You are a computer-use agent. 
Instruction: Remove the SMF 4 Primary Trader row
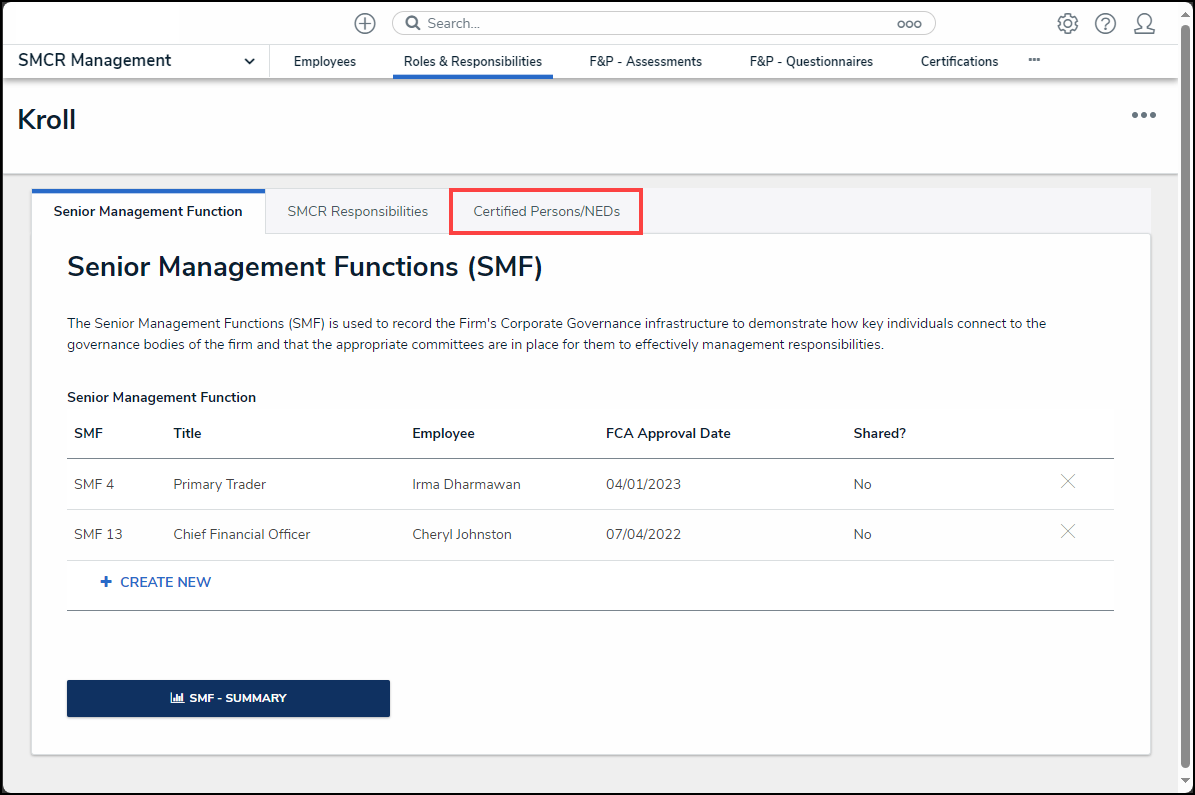click(x=1067, y=482)
